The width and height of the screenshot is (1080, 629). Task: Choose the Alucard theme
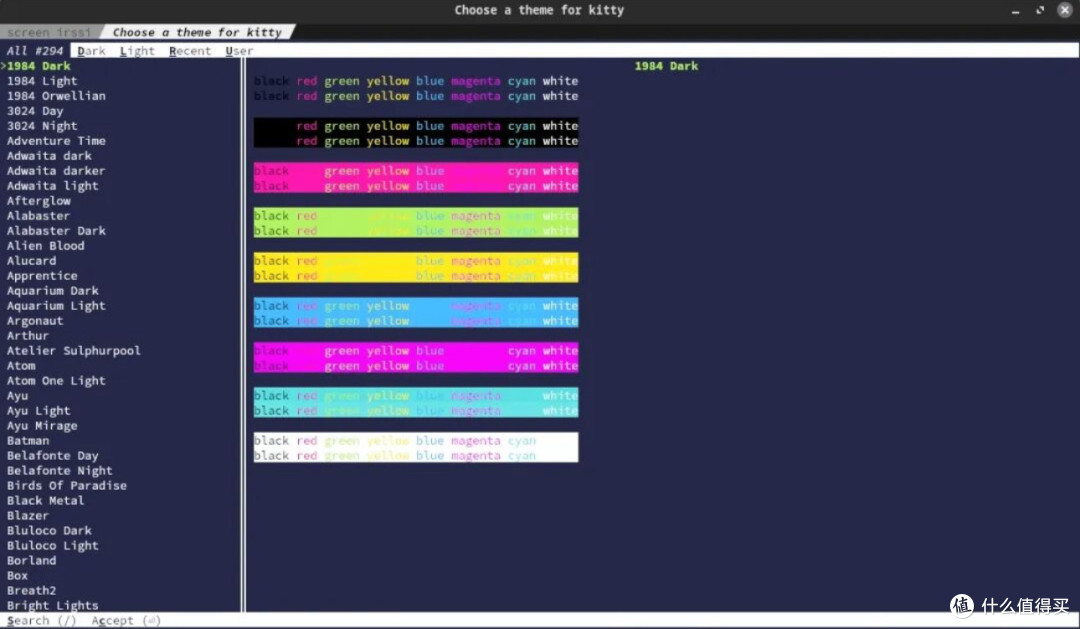click(x=32, y=260)
